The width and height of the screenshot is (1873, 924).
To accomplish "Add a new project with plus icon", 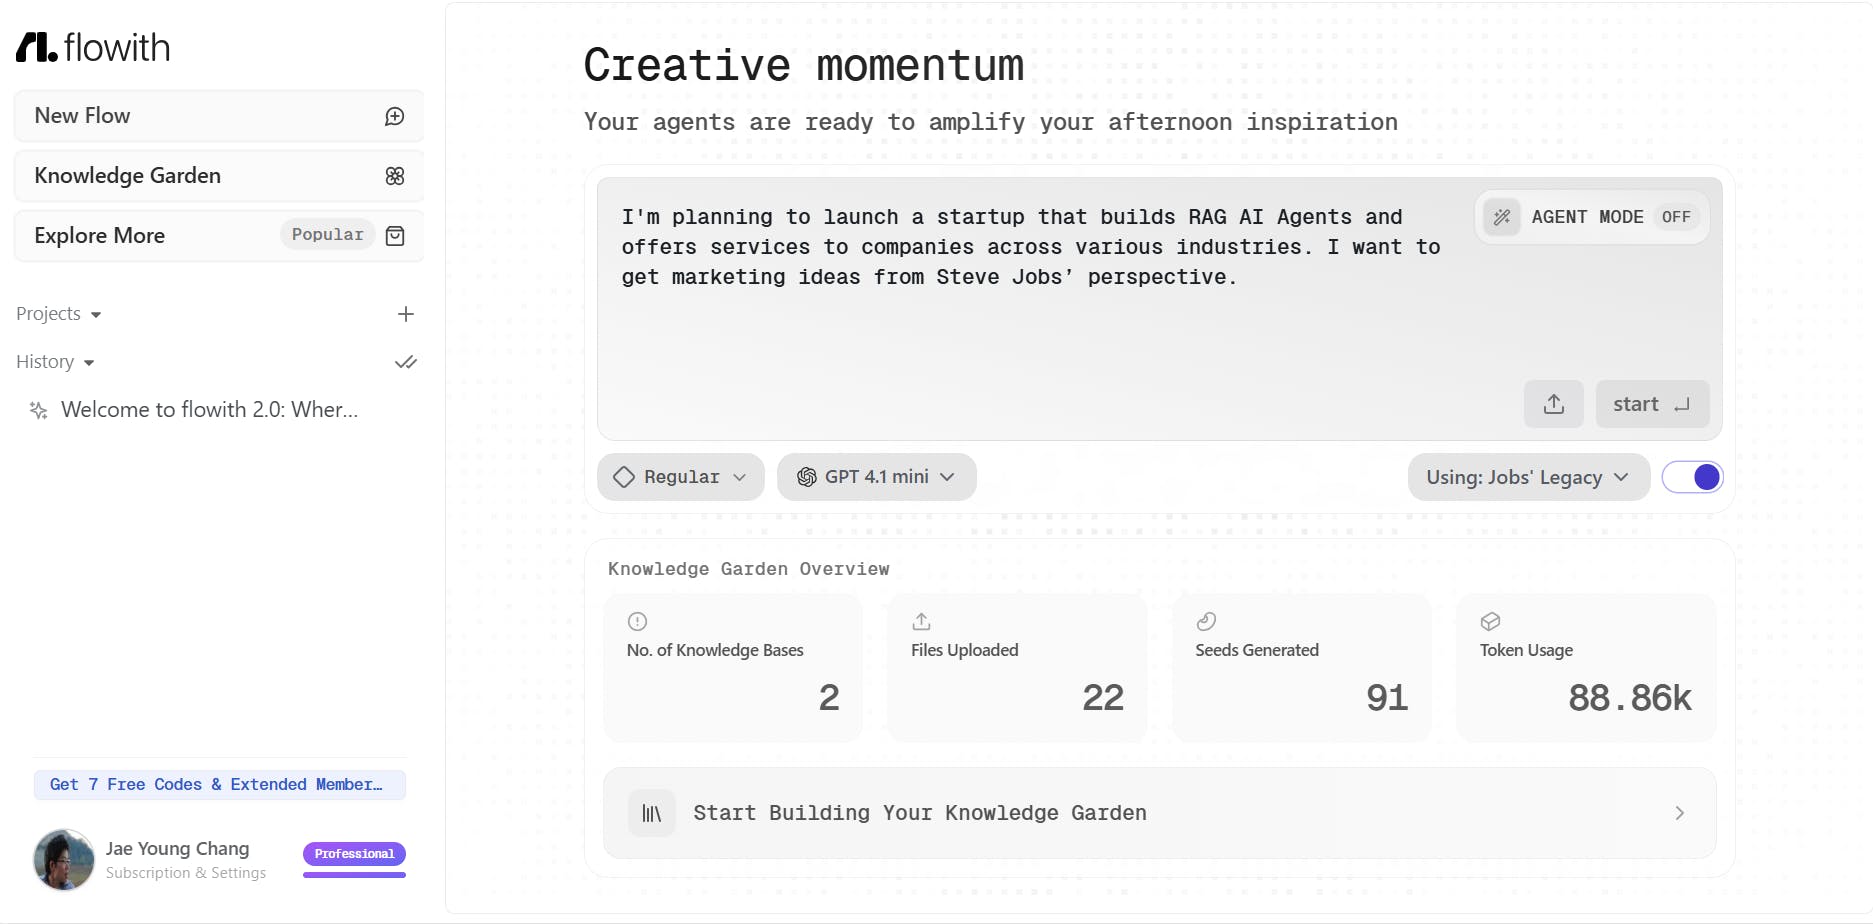I will (x=405, y=314).
